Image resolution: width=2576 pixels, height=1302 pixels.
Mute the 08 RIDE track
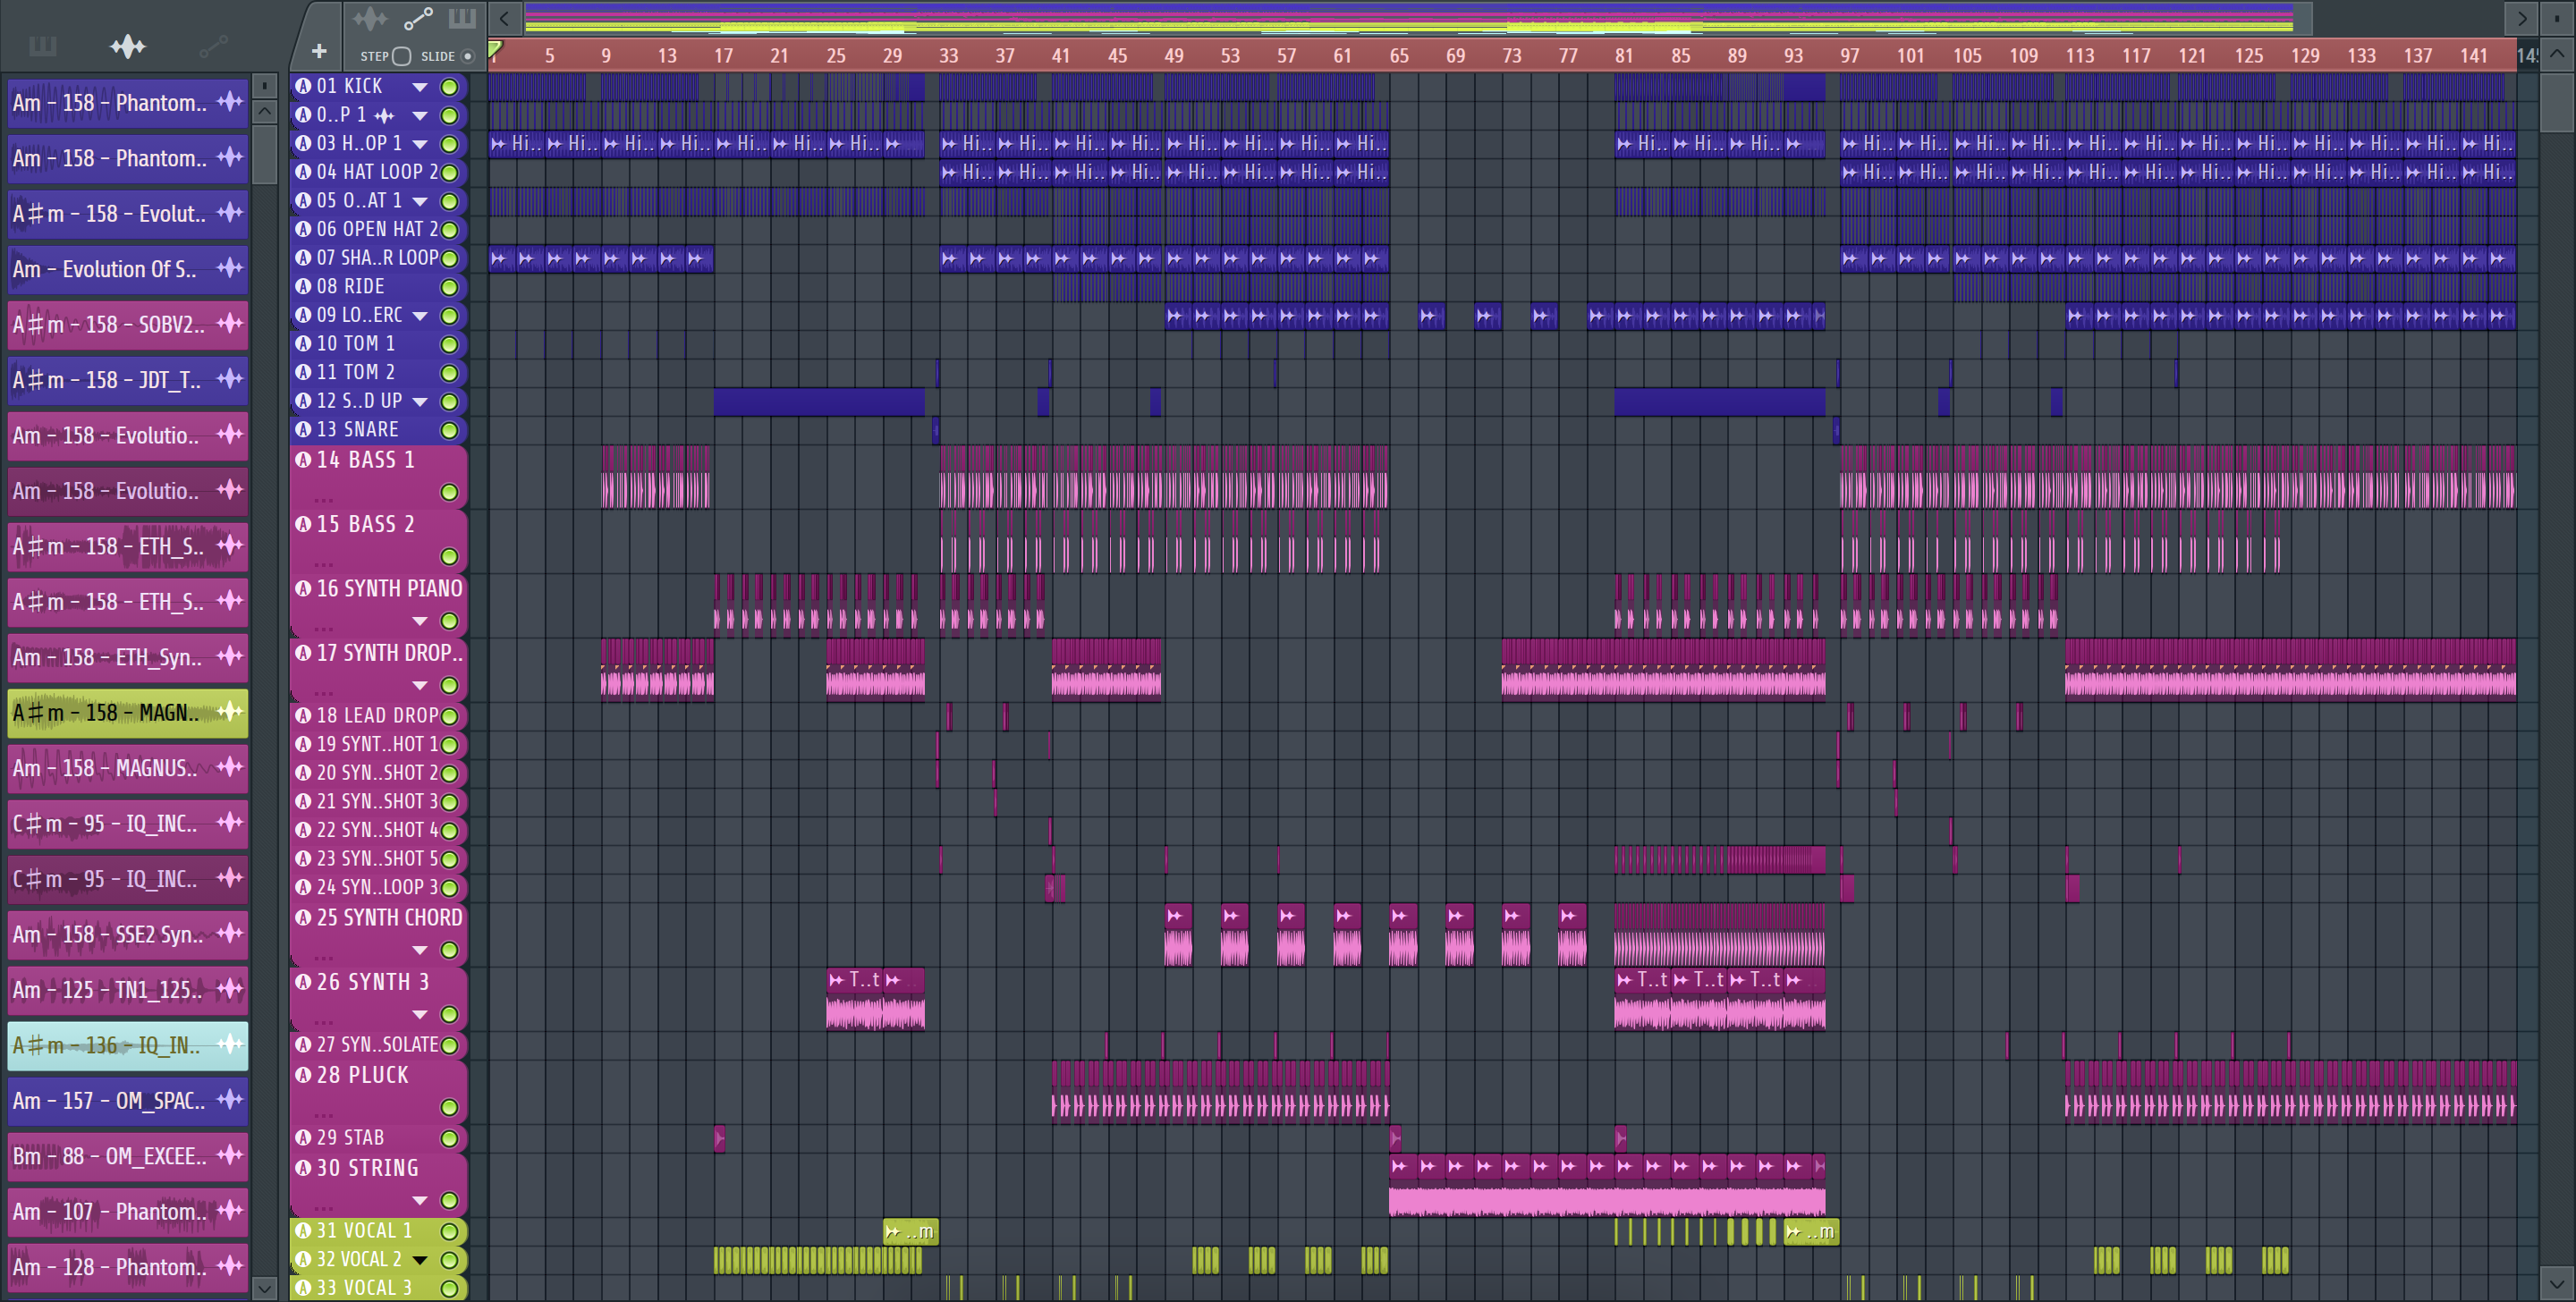point(450,287)
